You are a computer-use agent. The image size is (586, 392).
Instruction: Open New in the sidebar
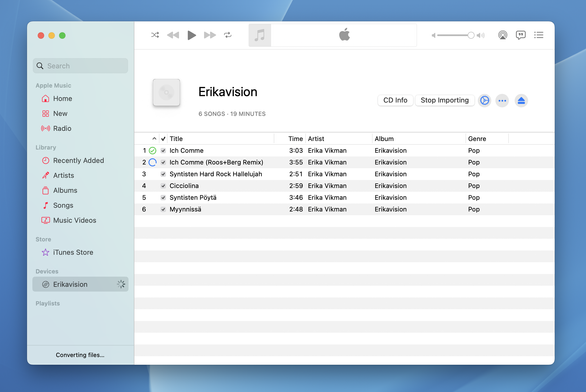coord(80,114)
